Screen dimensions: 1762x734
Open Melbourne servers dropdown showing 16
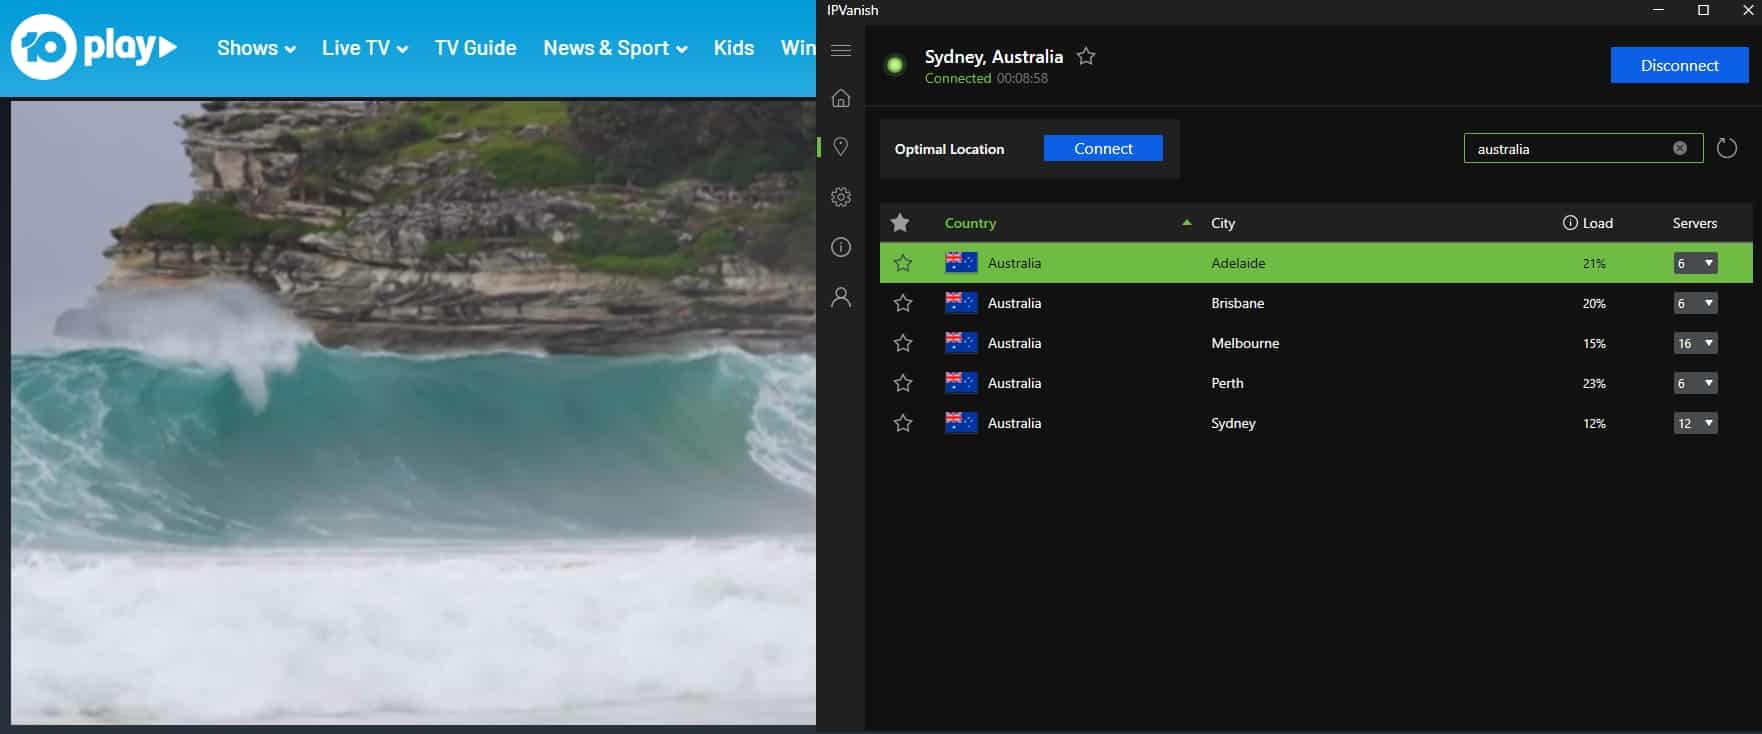tap(1695, 343)
